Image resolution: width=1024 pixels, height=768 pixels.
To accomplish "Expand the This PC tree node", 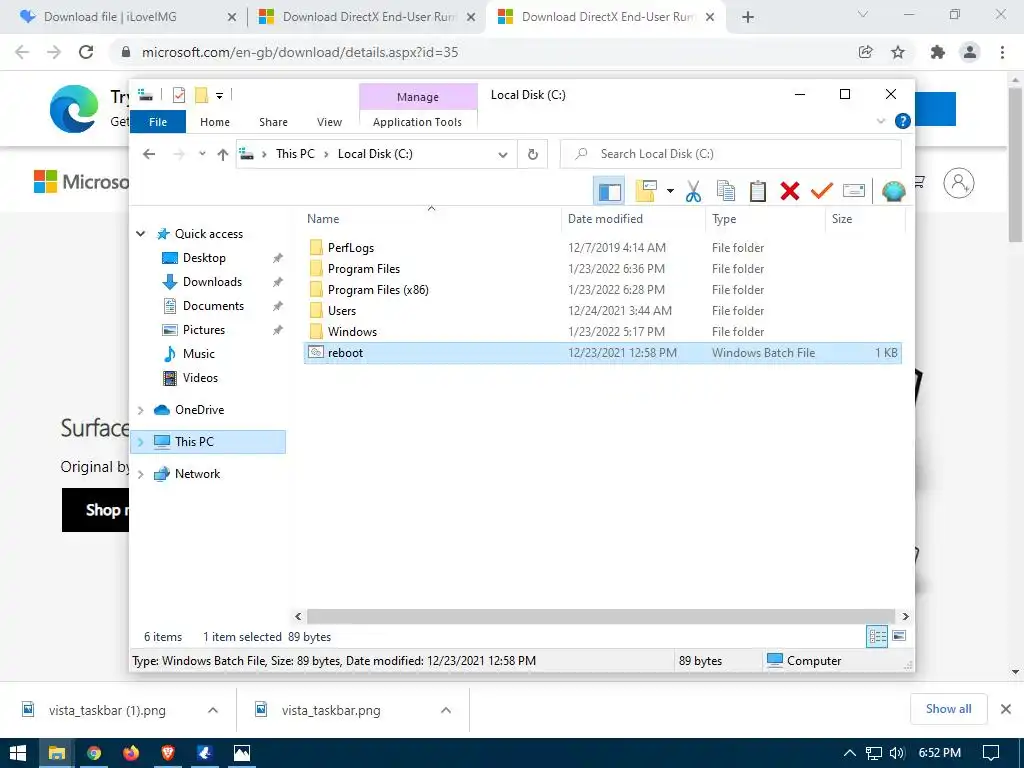I will coord(140,442).
